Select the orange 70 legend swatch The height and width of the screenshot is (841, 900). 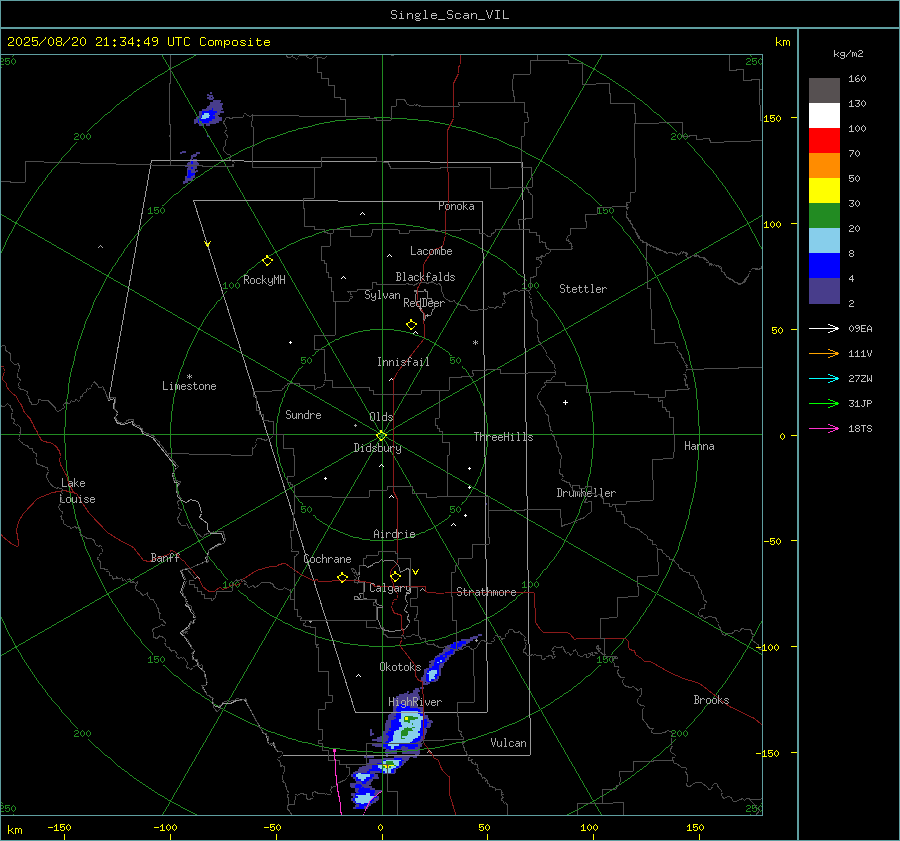pos(824,165)
